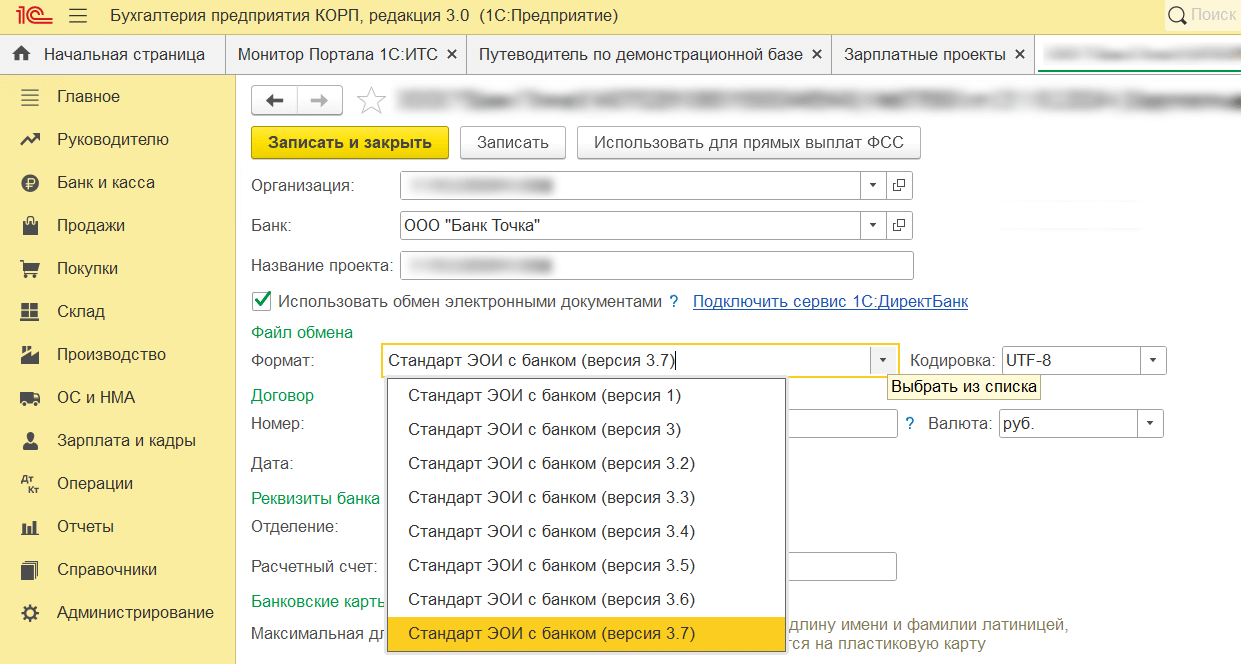Screen dimensions: 1241x664
Task: Expand the Банк selection dropdown arrow
Action: coord(873,226)
